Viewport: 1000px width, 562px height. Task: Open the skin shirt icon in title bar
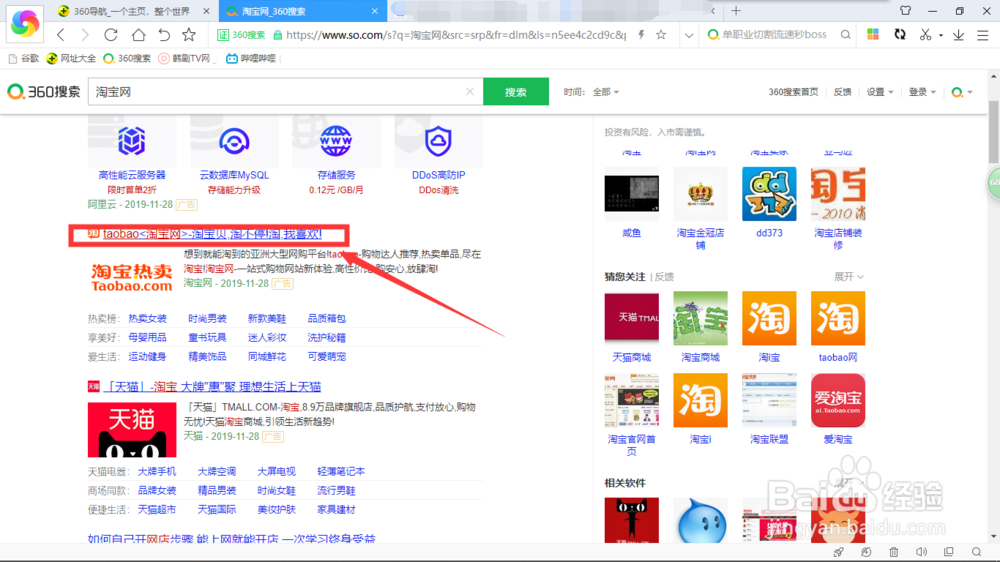point(905,11)
